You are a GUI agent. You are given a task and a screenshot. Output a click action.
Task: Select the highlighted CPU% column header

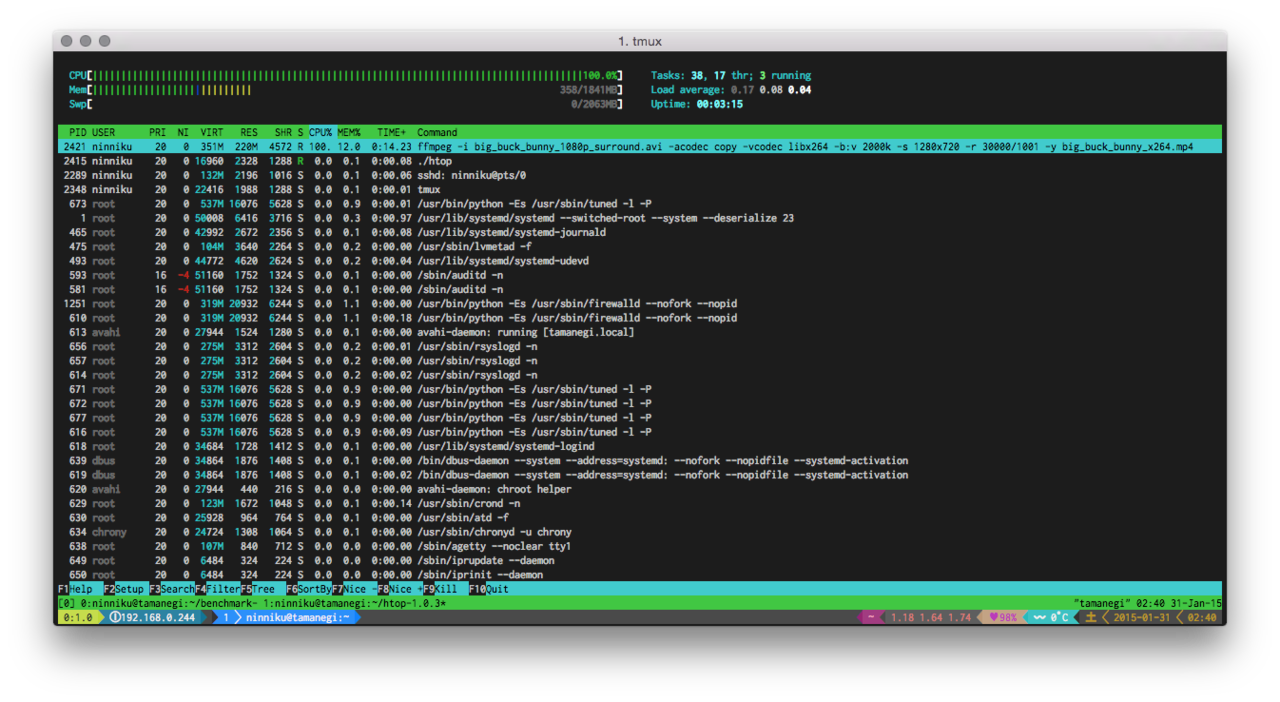point(320,132)
